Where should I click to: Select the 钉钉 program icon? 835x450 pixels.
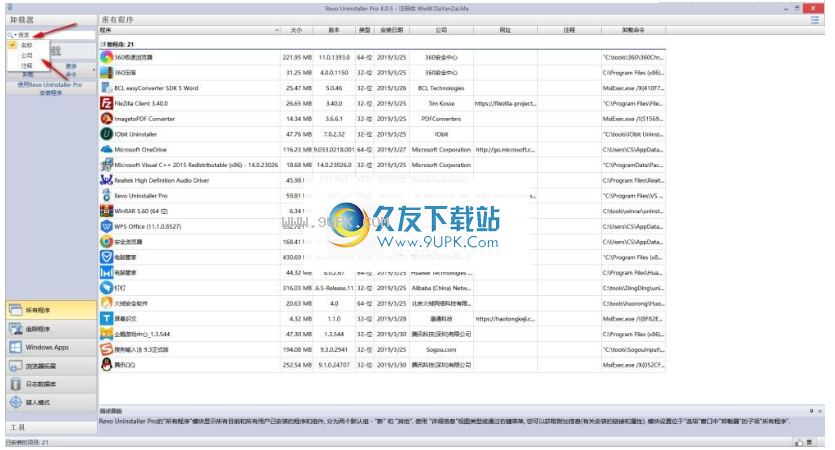(107, 288)
